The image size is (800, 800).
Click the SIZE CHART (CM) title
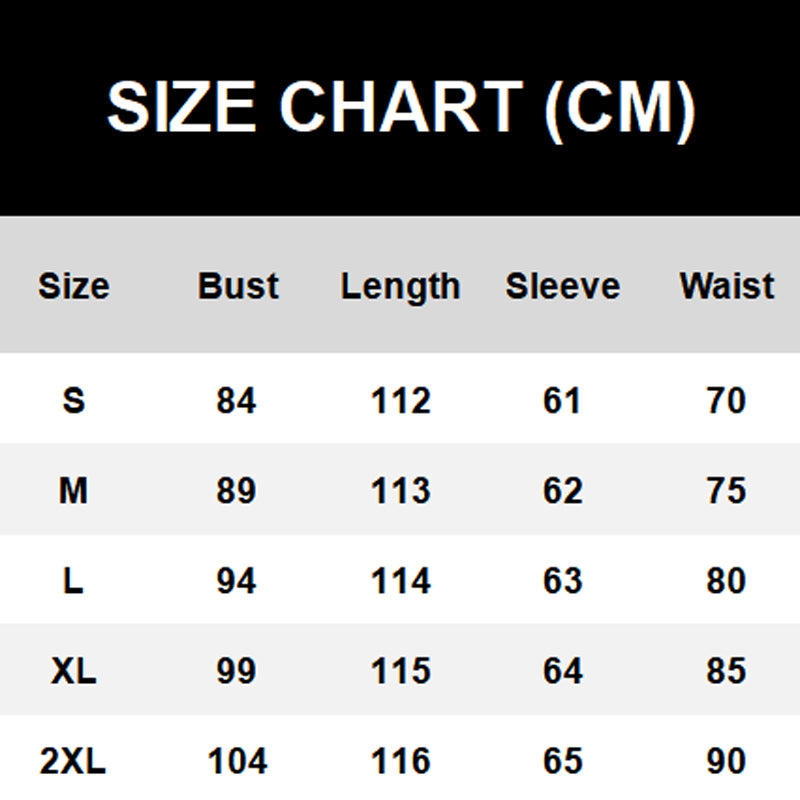(400, 107)
